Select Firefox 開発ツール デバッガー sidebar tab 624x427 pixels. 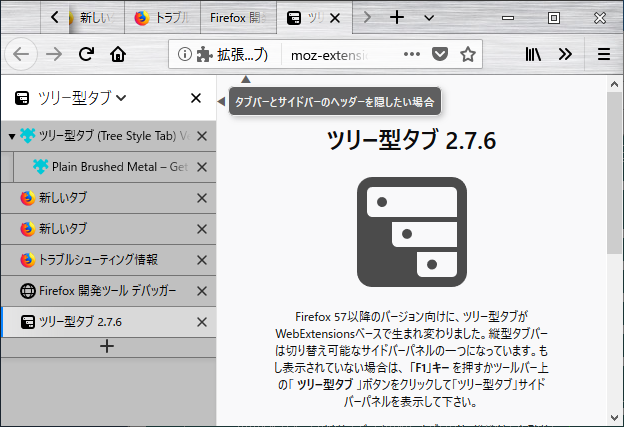pos(108,291)
